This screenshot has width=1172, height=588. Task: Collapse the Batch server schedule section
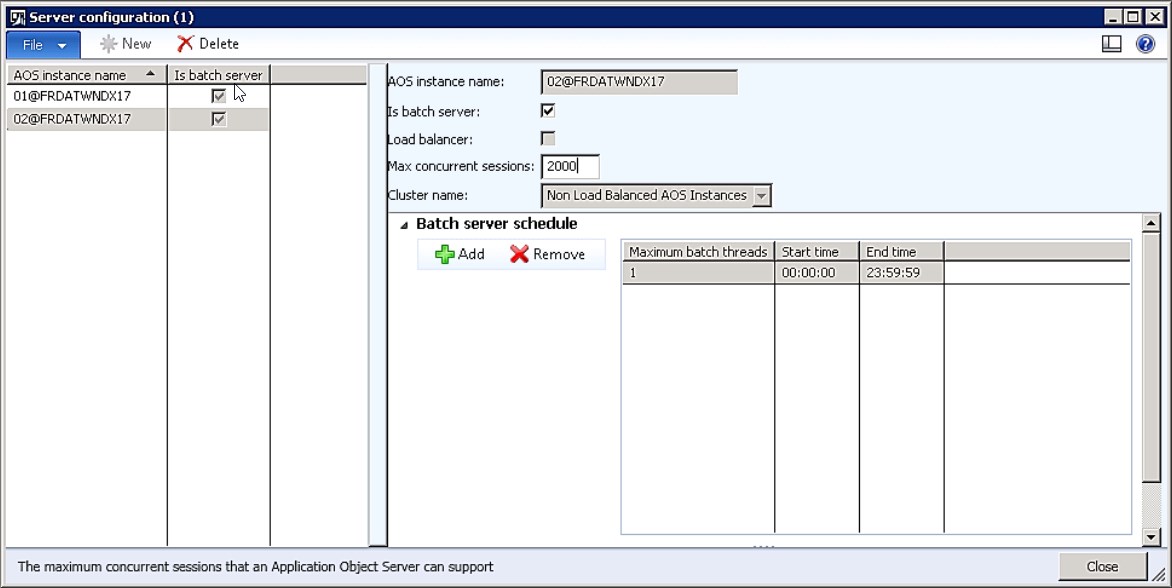(x=404, y=224)
